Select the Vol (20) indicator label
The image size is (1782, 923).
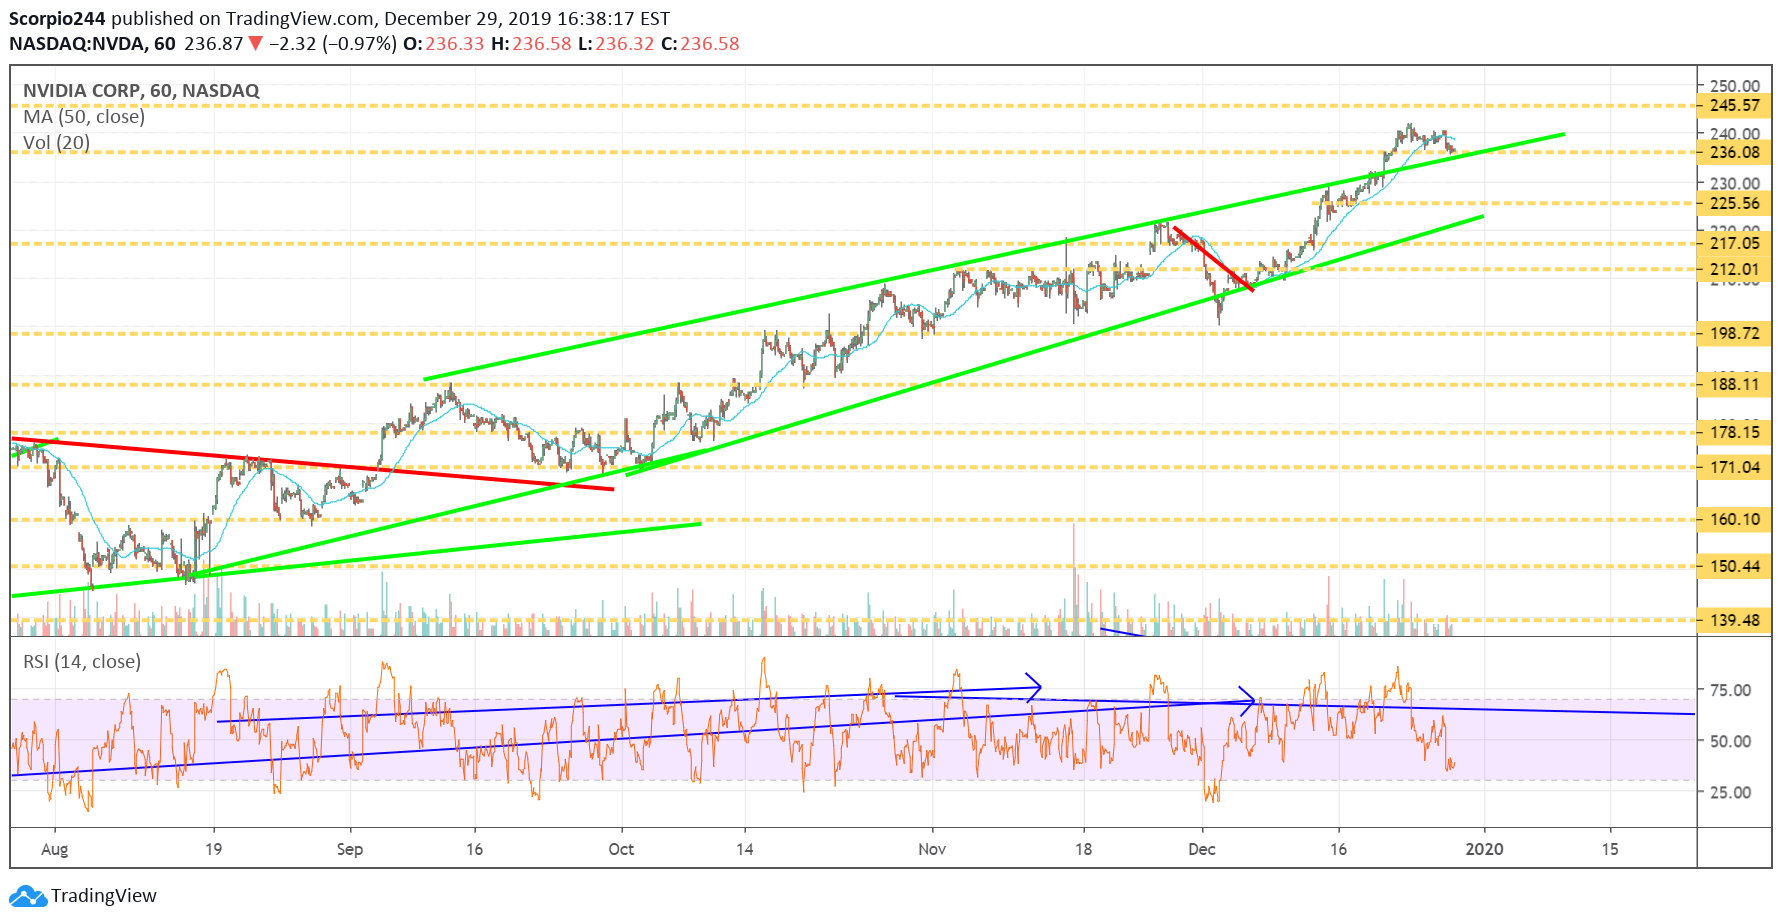[x=56, y=143]
